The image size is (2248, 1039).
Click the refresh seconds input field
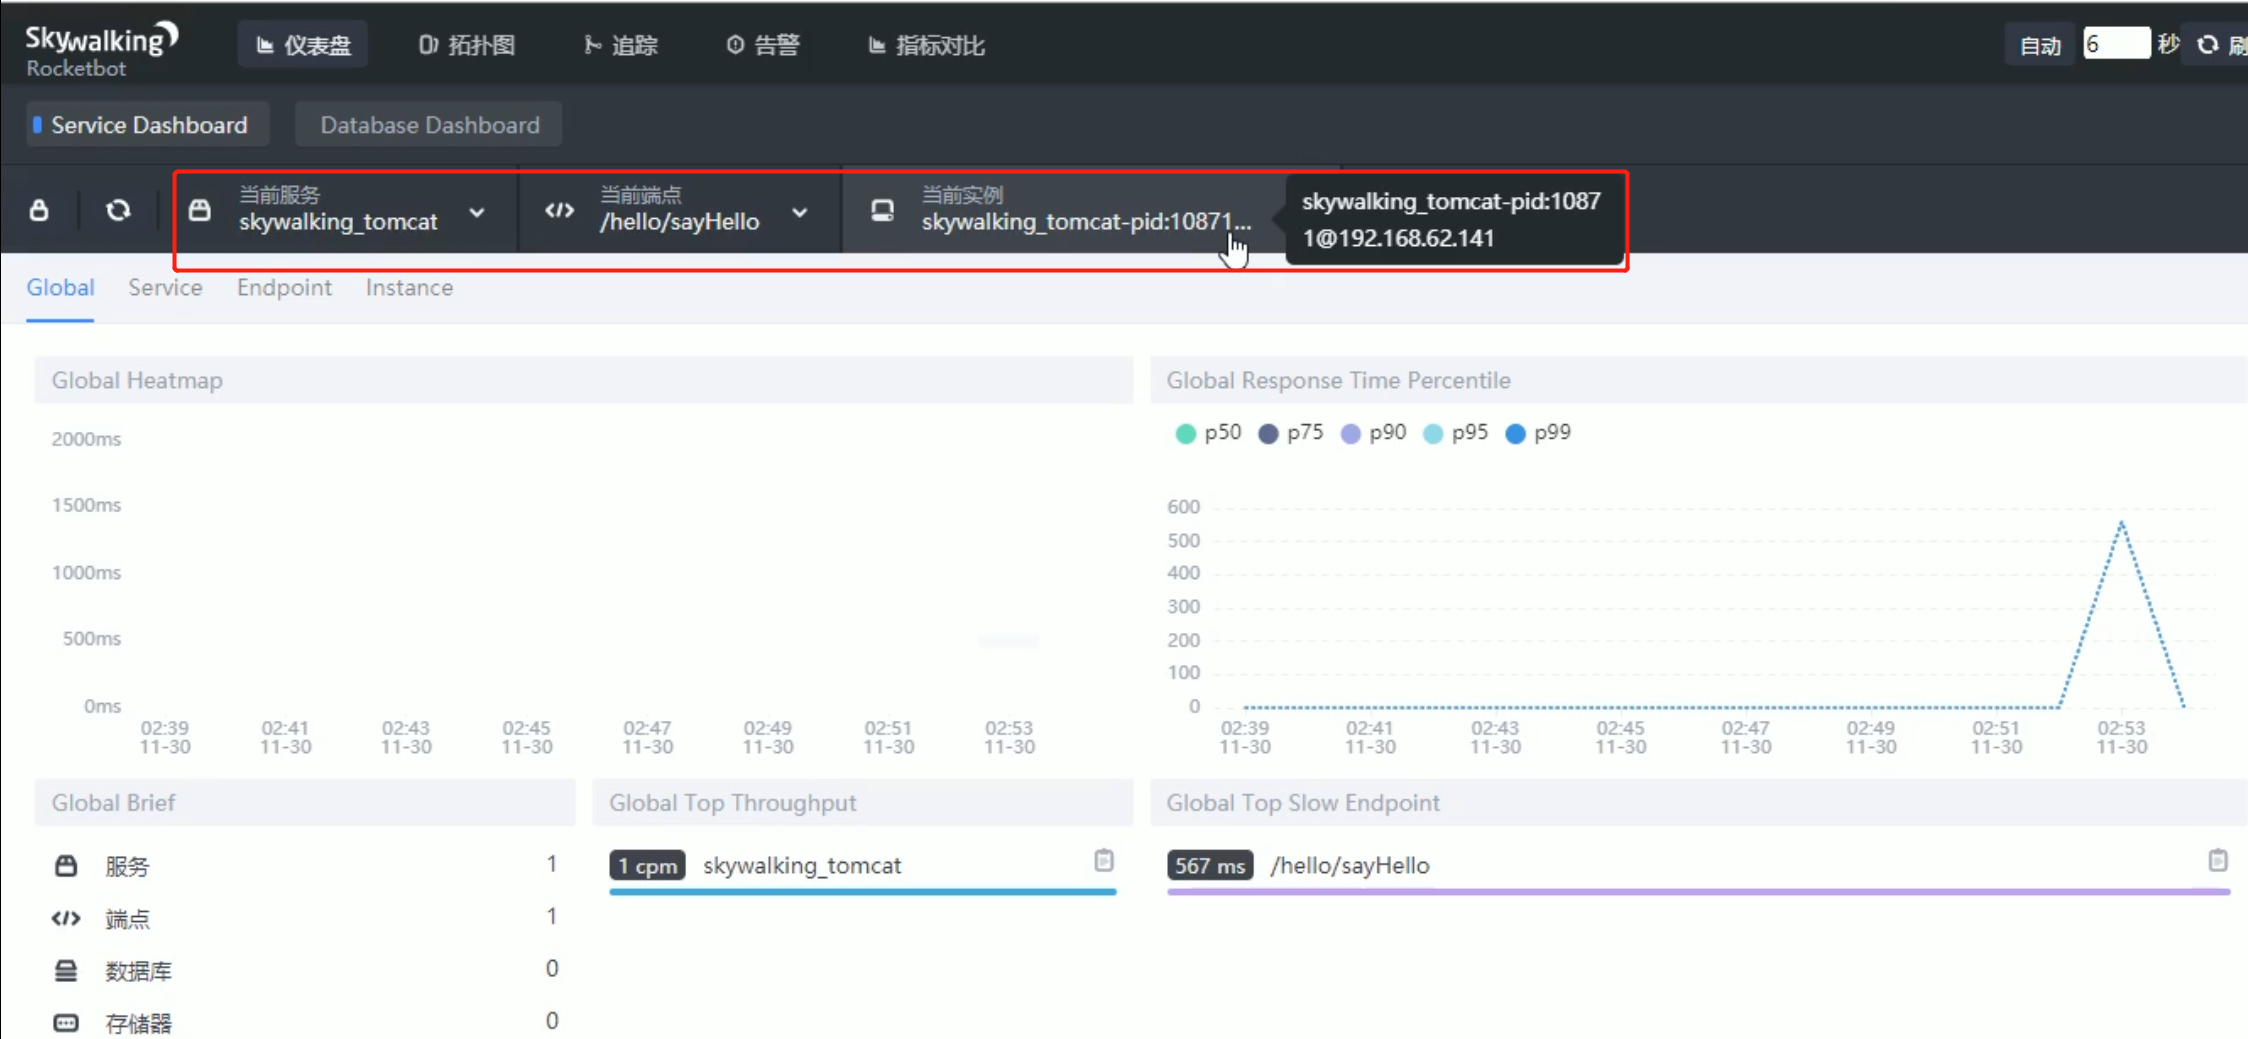(2116, 44)
